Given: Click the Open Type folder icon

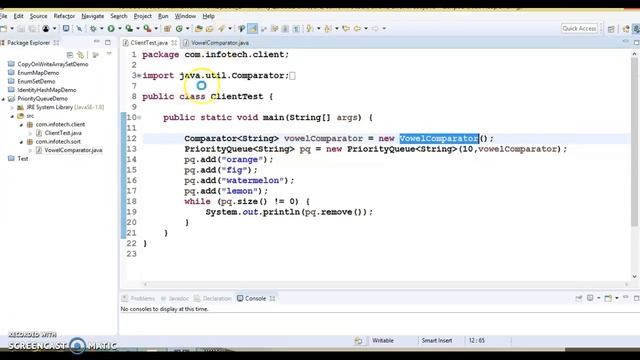Looking at the screenshot, I should point(199,29).
